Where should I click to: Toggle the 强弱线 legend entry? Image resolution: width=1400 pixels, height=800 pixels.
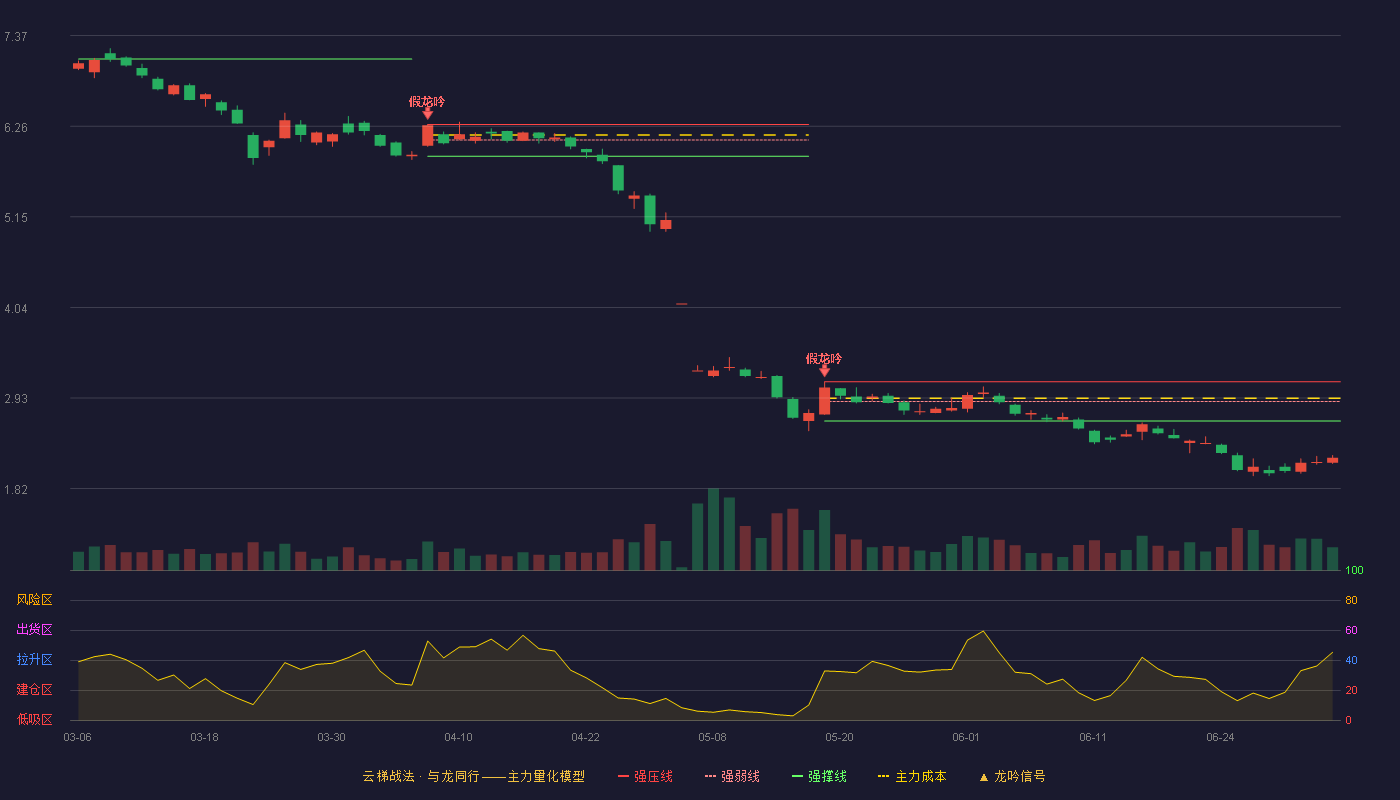732,776
